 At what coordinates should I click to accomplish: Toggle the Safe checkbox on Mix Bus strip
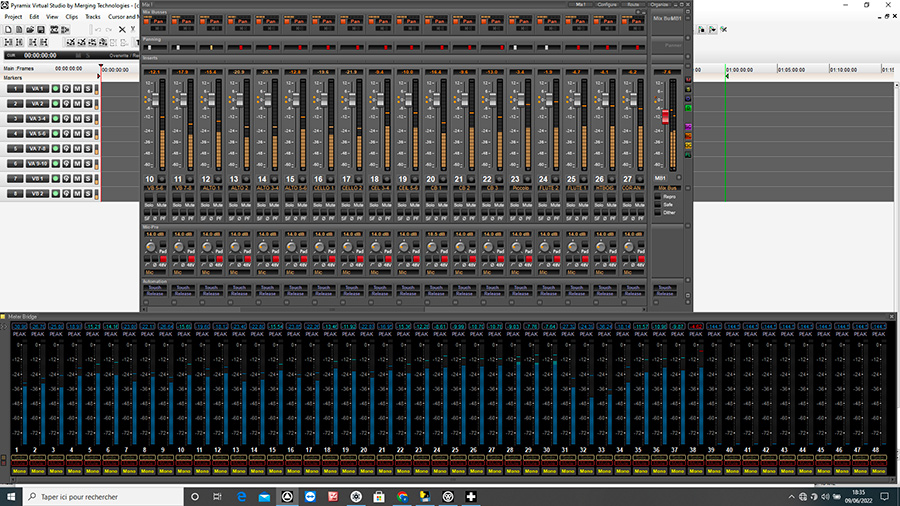tap(658, 205)
